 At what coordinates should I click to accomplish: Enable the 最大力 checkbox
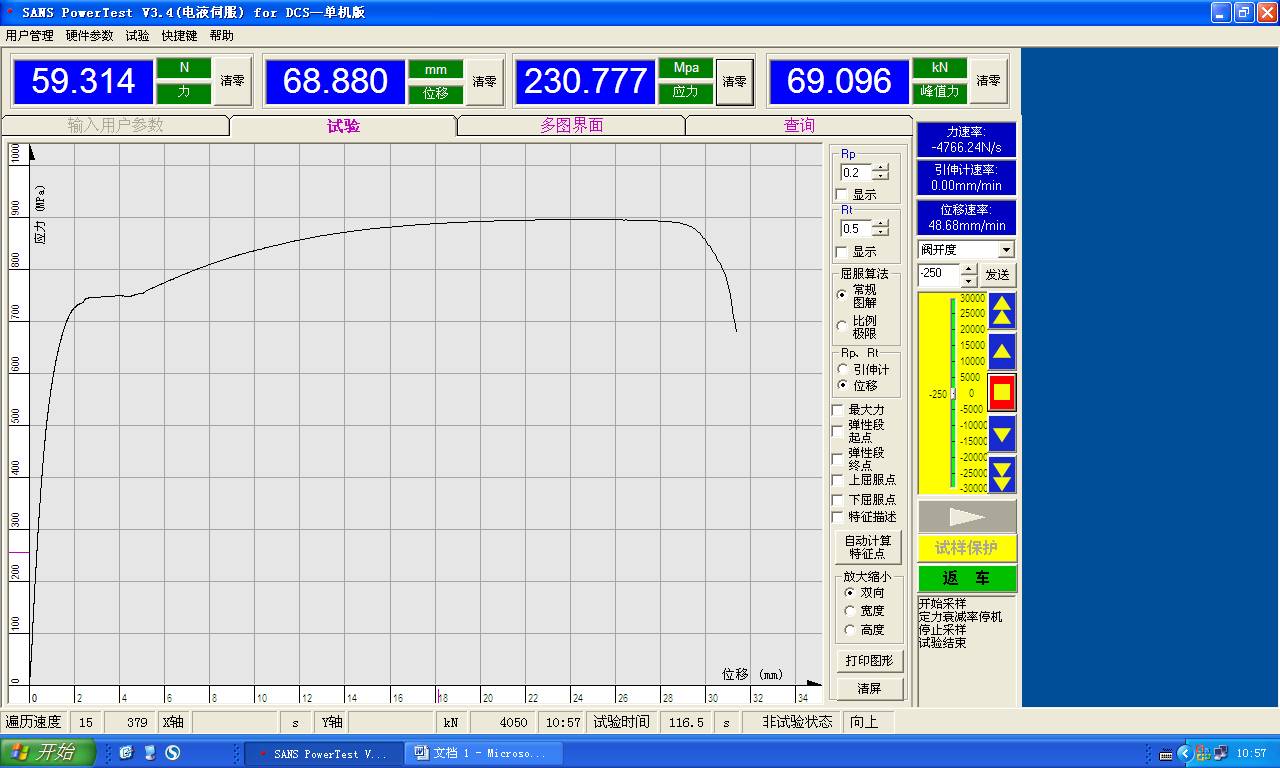[839, 410]
